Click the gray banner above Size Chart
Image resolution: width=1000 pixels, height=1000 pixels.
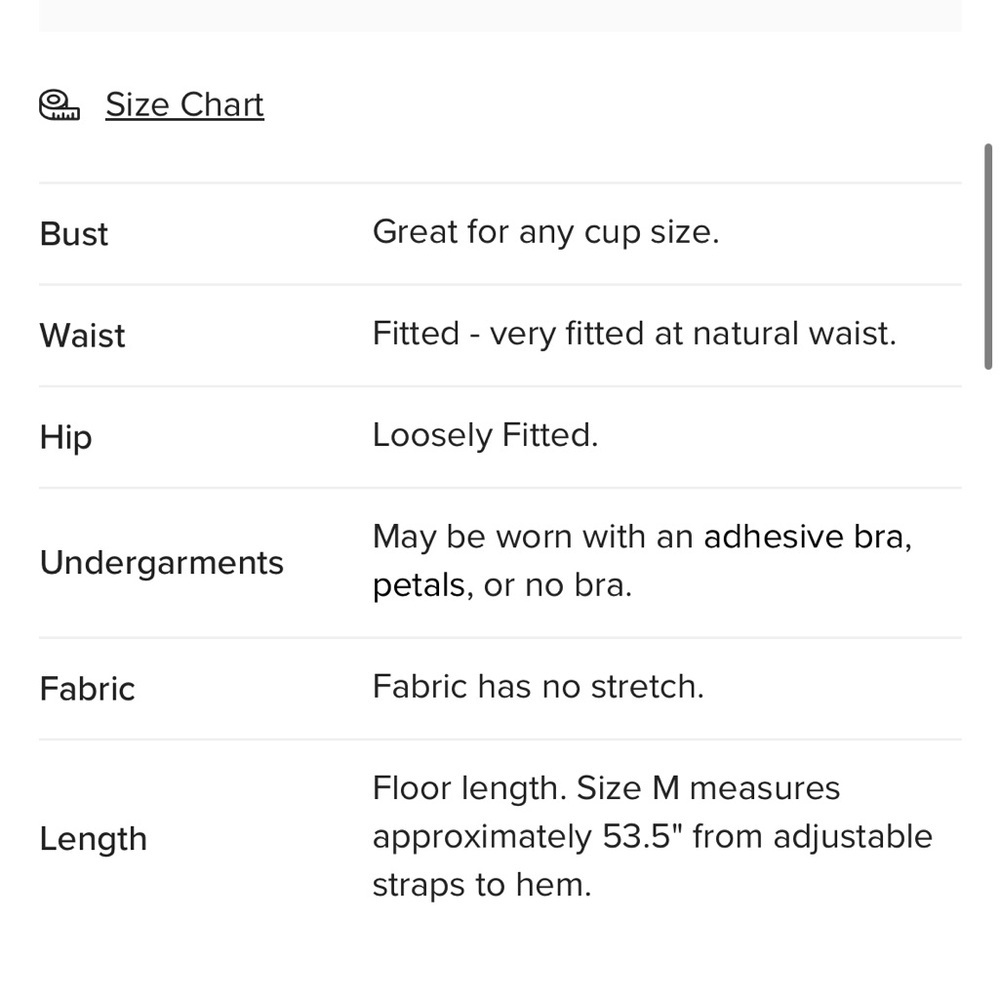[x=500, y=15]
